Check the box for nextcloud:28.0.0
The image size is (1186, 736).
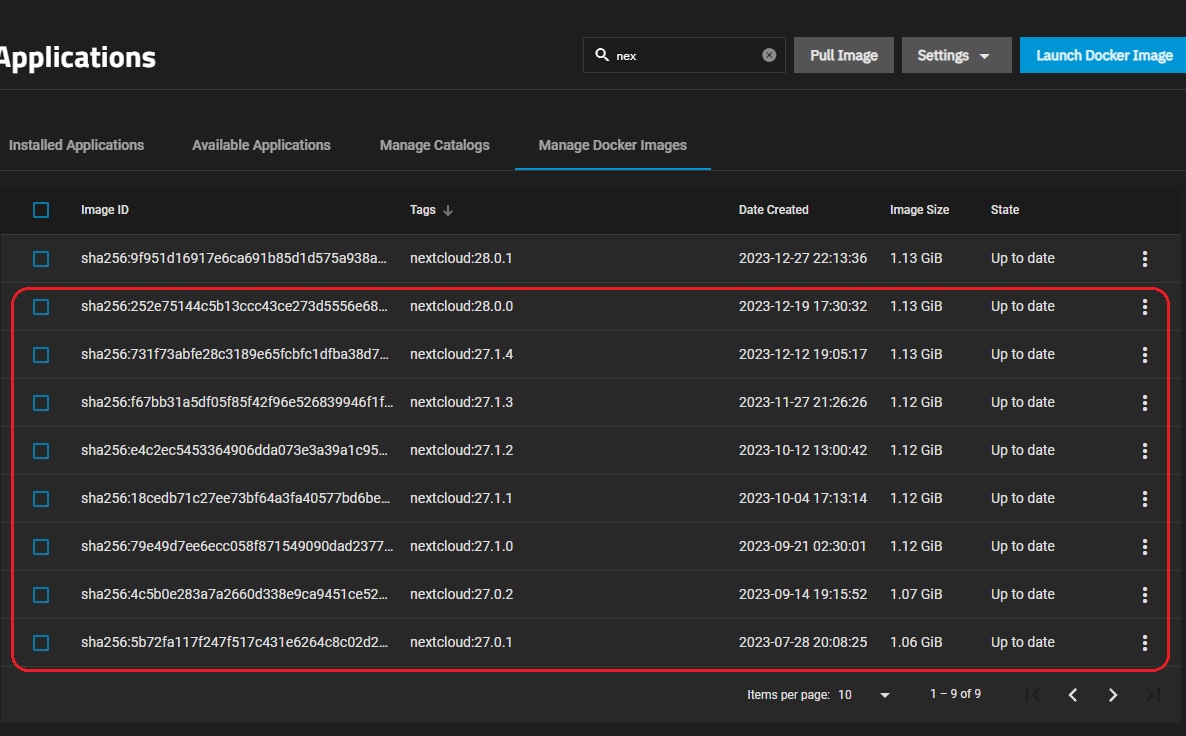pos(41,306)
